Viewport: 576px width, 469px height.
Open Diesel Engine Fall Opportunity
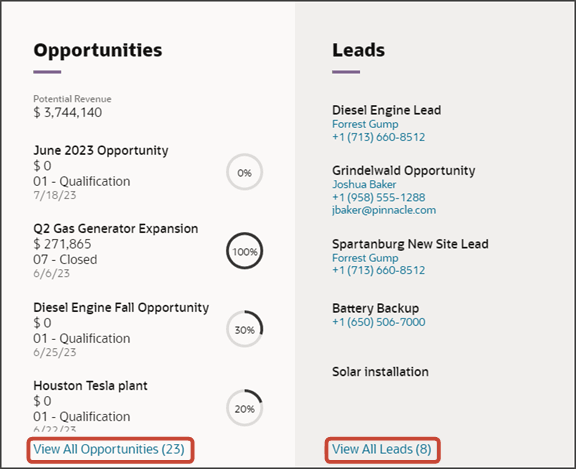click(121, 307)
